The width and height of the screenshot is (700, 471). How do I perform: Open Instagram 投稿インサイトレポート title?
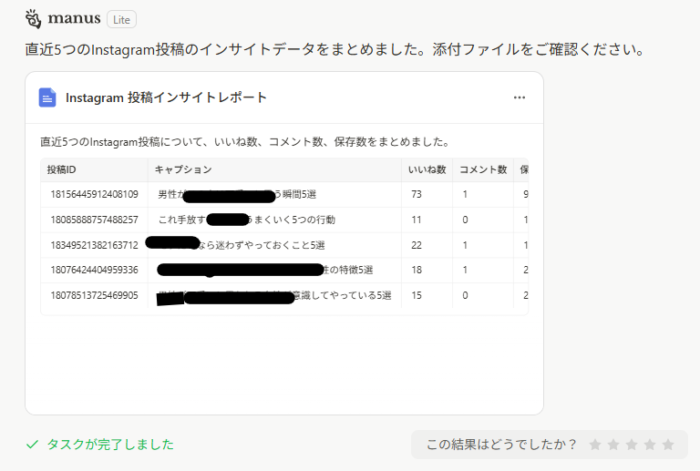pos(166,98)
